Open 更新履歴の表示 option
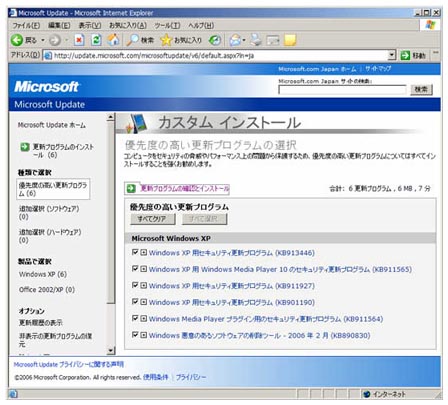Screen dimensions: 448x405 pyautogui.click(x=40, y=323)
